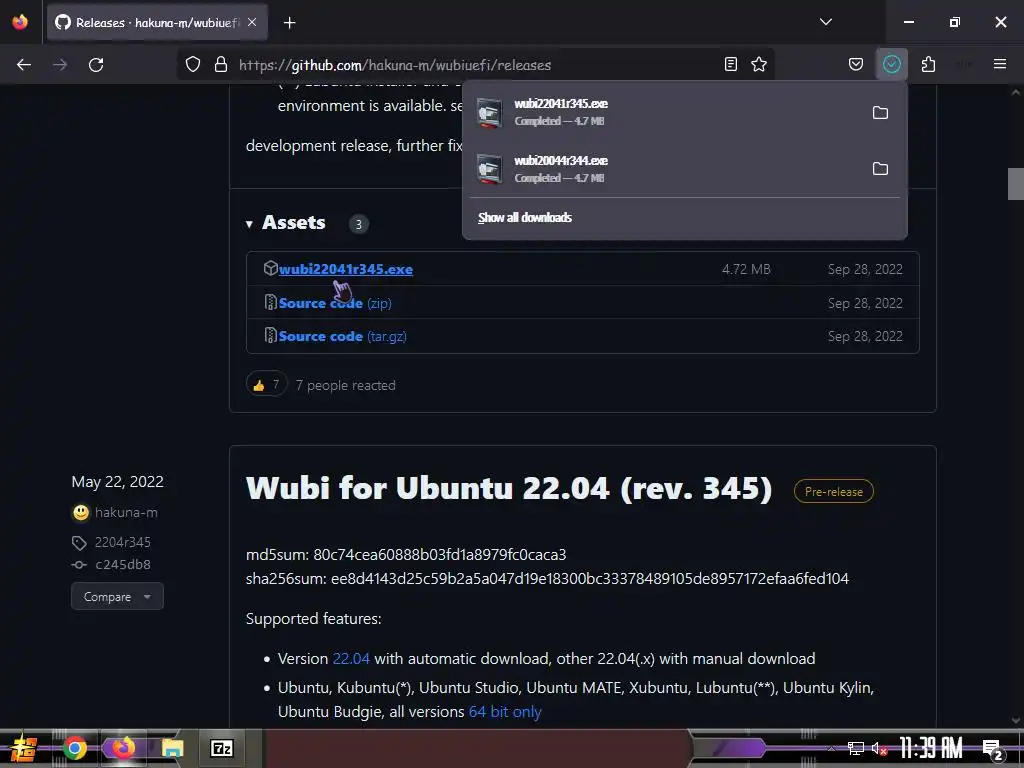This screenshot has height=768, width=1024.
Task: Click the site padlock security icon
Action: pyautogui.click(x=221, y=65)
